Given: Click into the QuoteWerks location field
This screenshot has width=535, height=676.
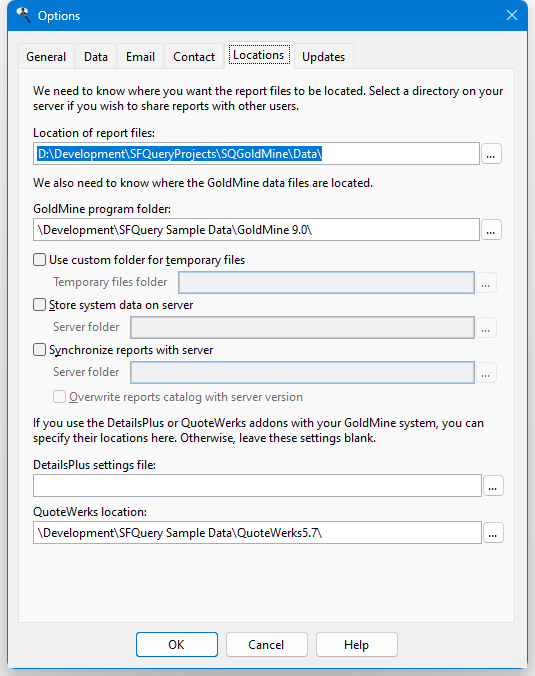Looking at the screenshot, I should (x=257, y=533).
